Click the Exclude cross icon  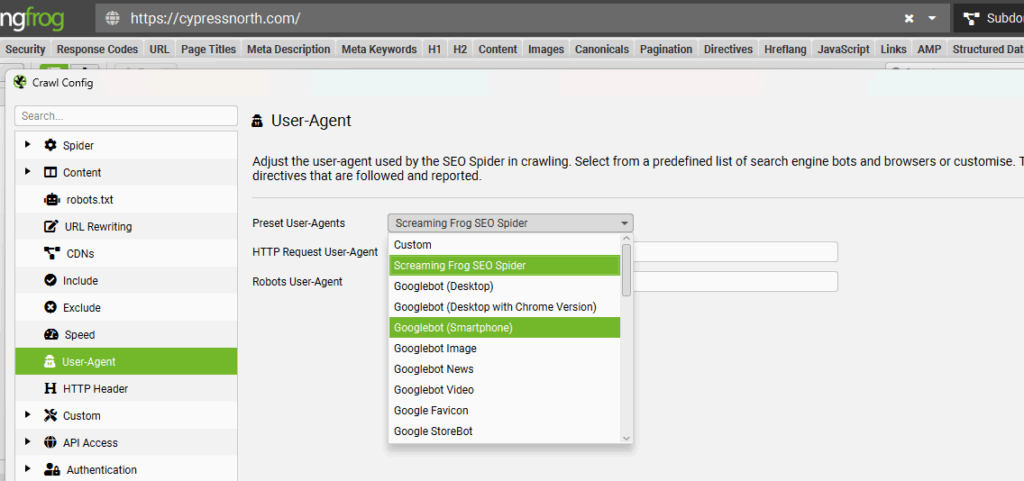[x=50, y=307]
